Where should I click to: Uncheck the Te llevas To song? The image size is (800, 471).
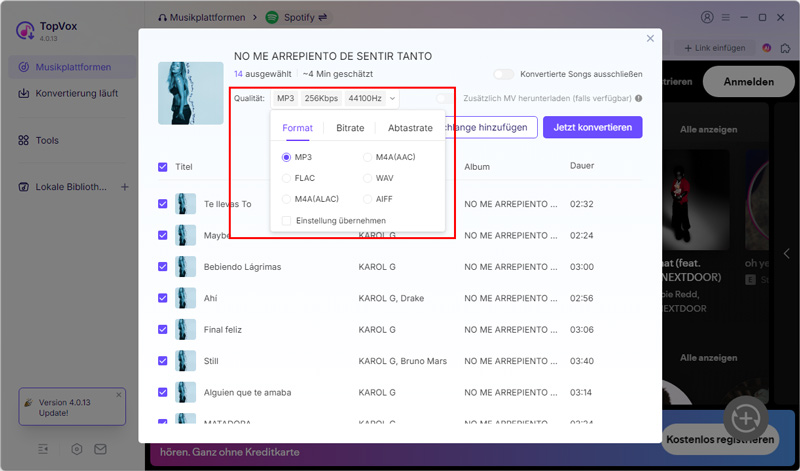coord(163,204)
